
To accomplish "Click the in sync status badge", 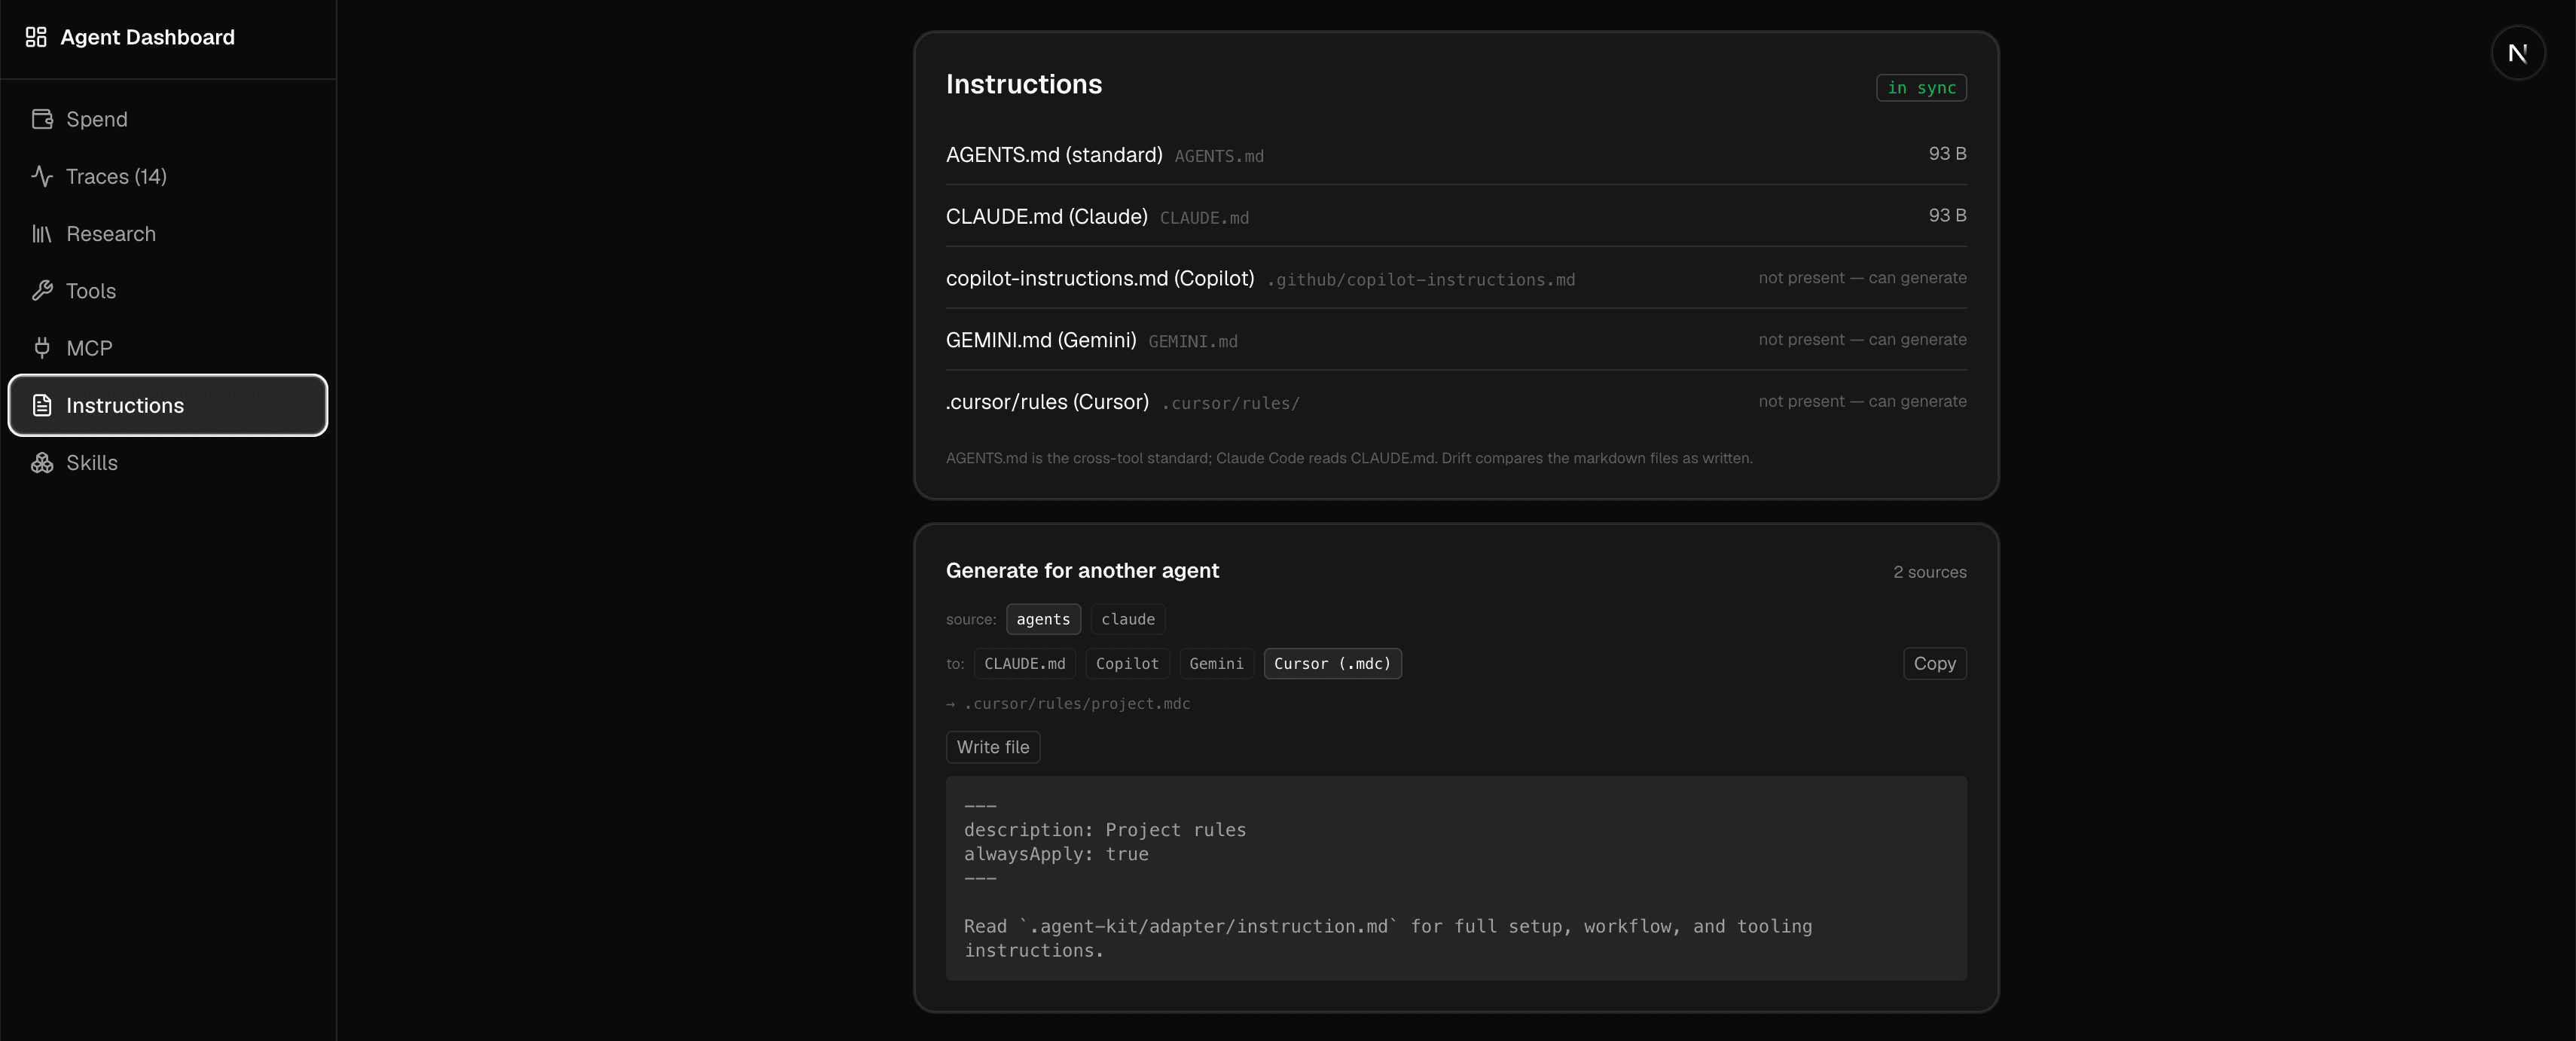I will point(1921,88).
